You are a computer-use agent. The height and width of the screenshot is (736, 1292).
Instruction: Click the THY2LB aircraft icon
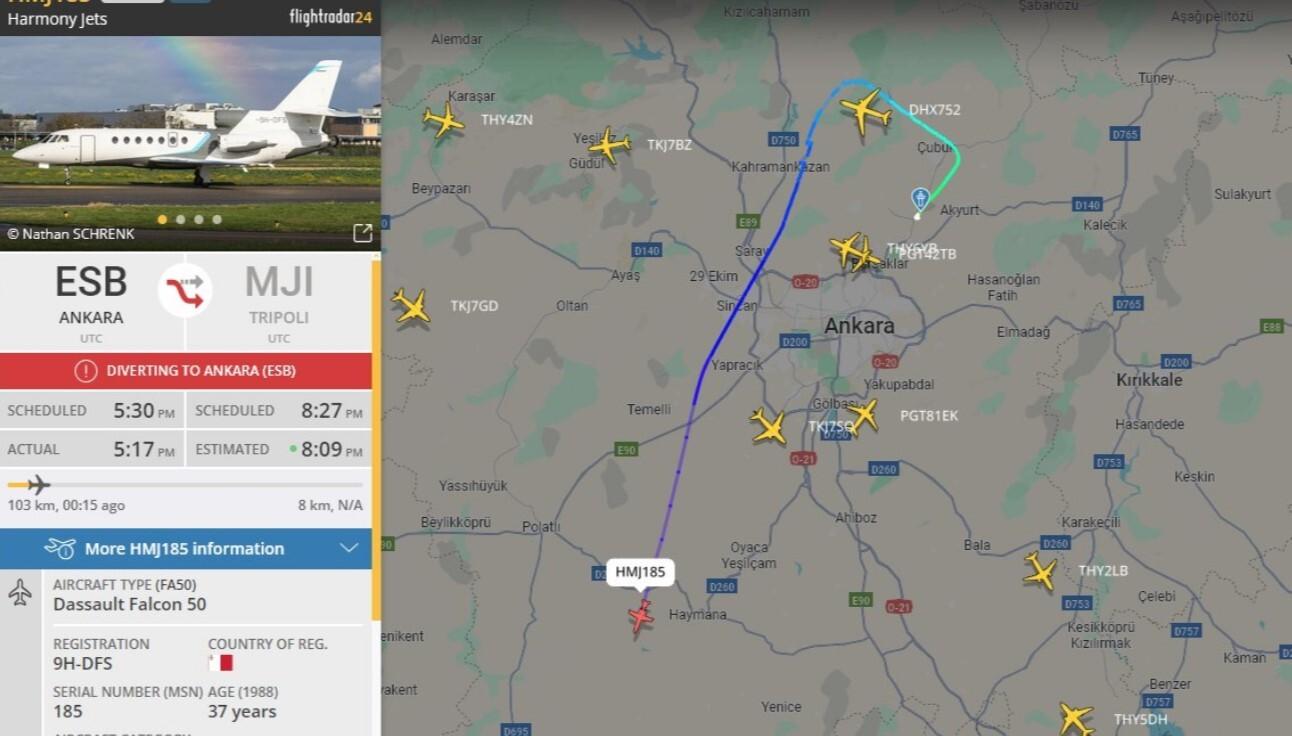pos(1040,571)
